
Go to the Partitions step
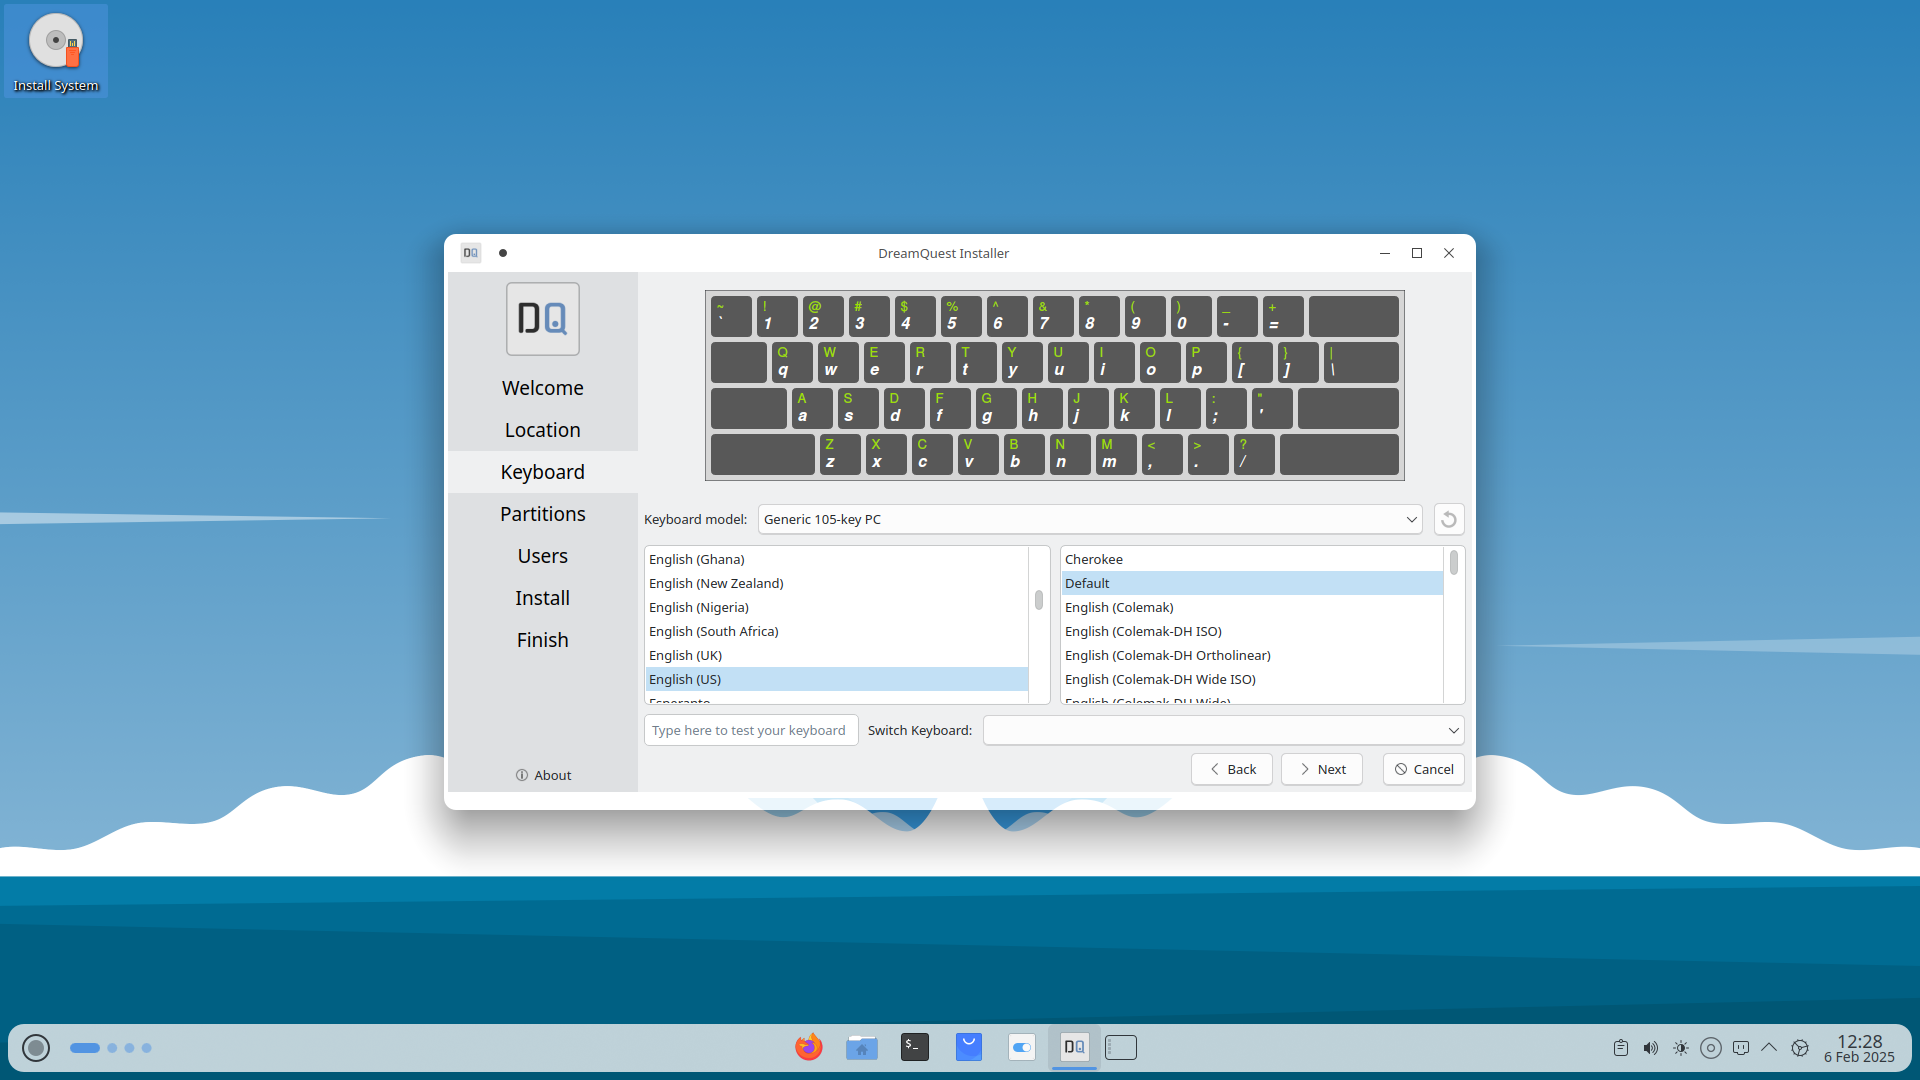542,514
